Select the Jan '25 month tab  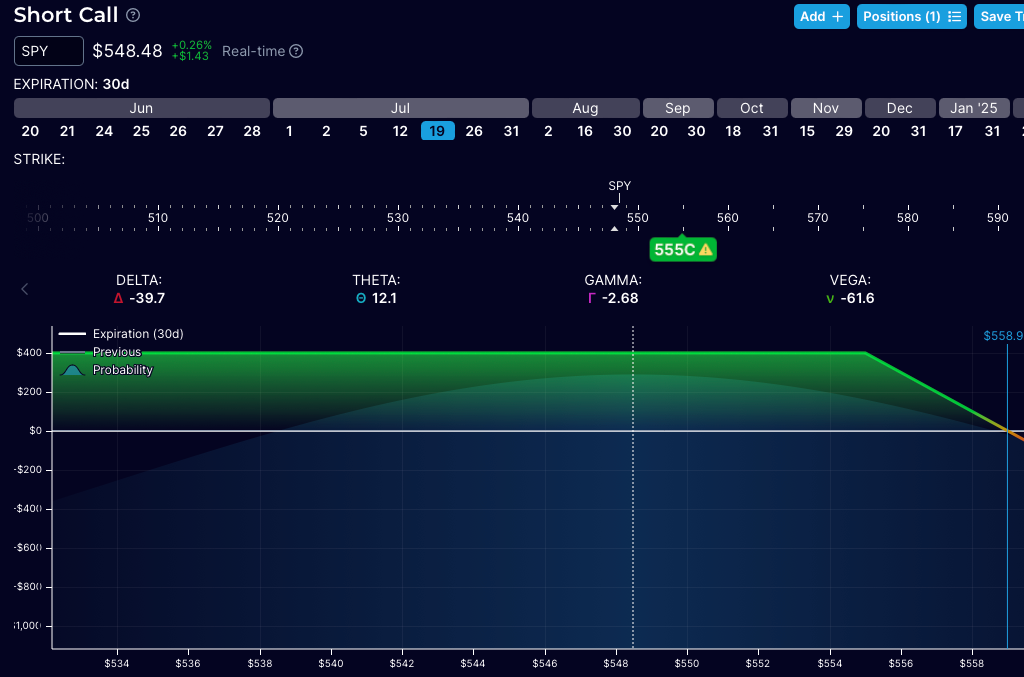pos(974,108)
